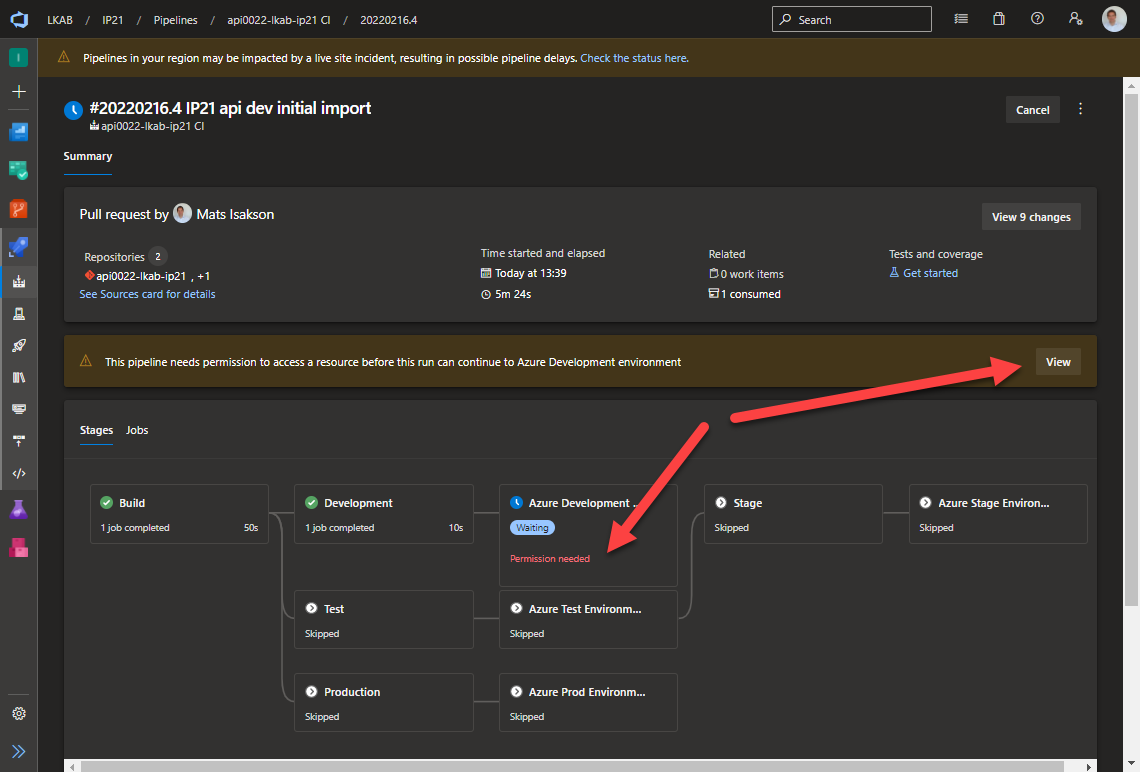Open the more actions ellipsis menu
This screenshot has width=1140, height=772.
pos(1080,110)
